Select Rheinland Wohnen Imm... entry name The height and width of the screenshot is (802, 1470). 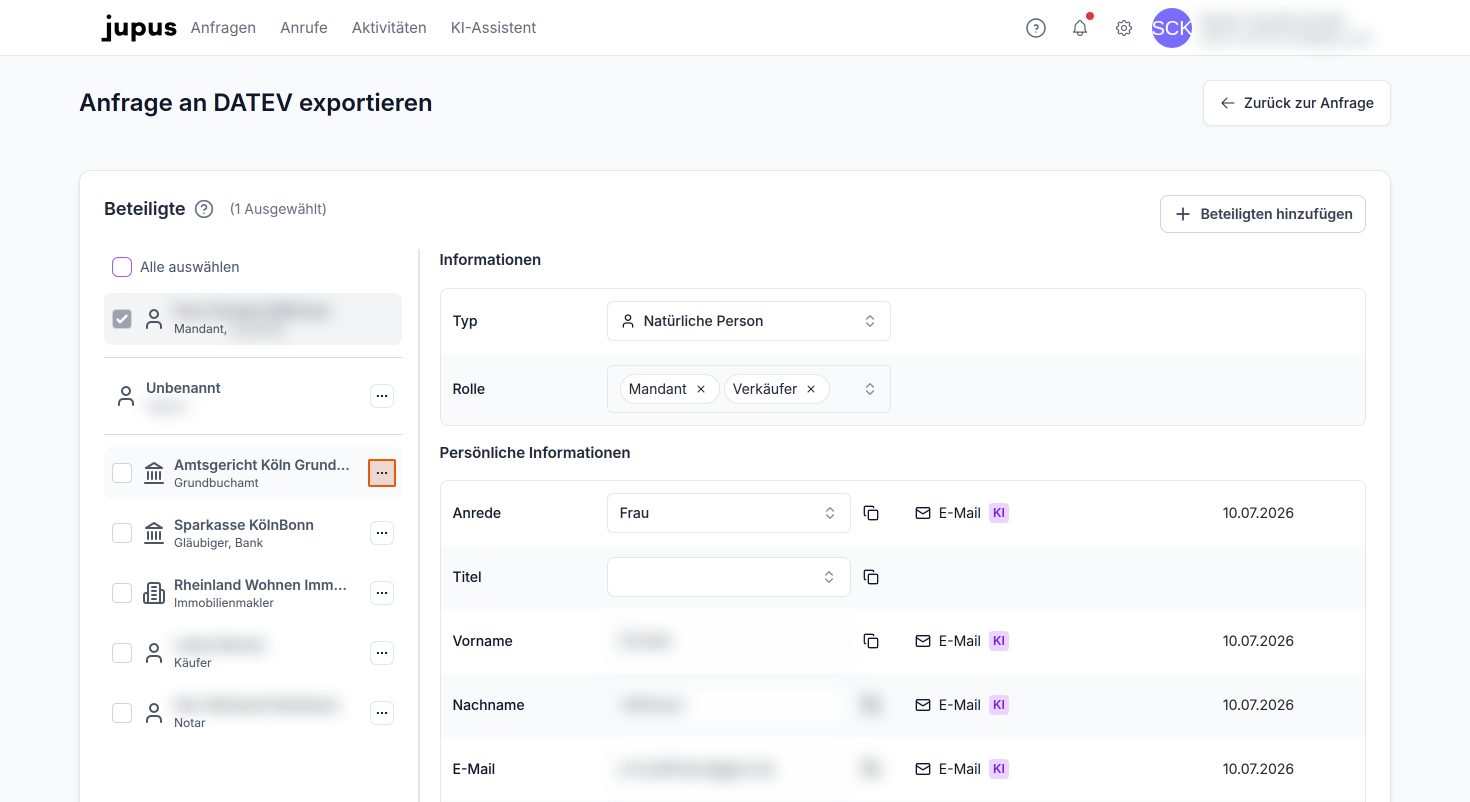point(260,585)
